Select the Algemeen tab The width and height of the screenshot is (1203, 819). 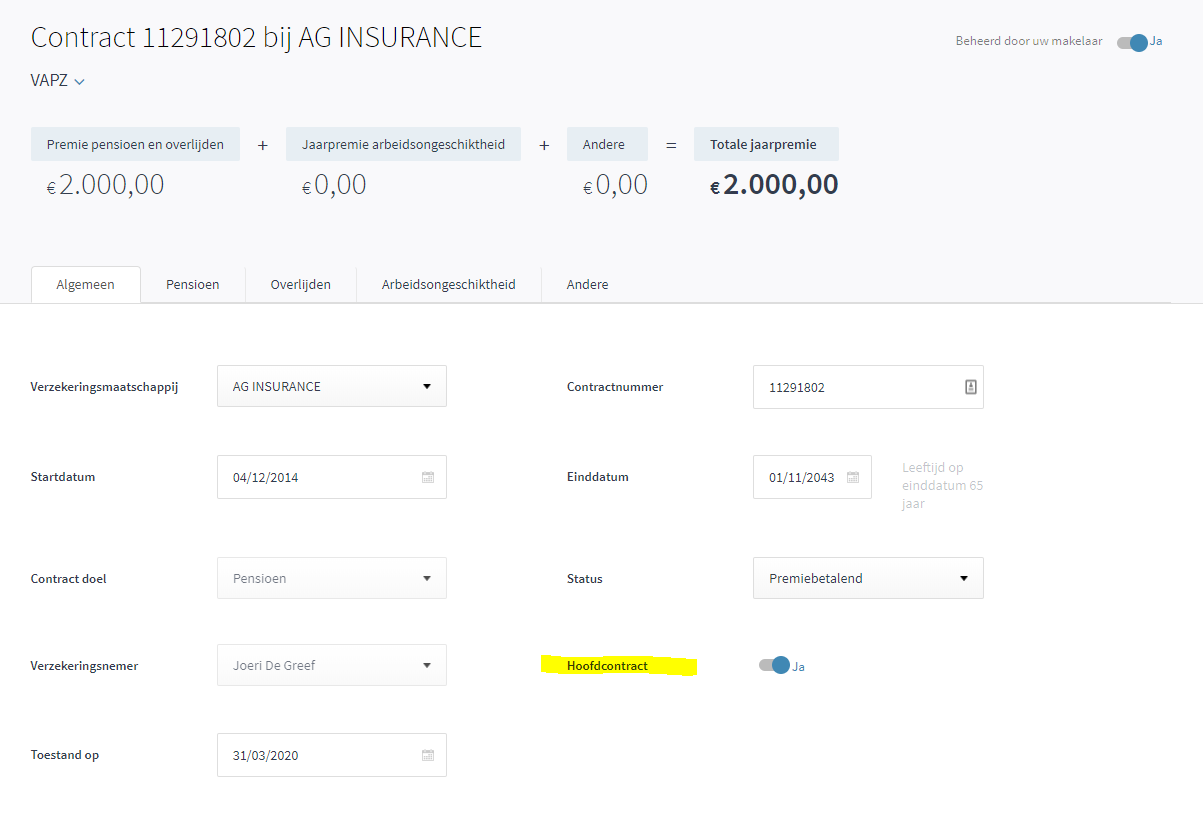point(85,285)
